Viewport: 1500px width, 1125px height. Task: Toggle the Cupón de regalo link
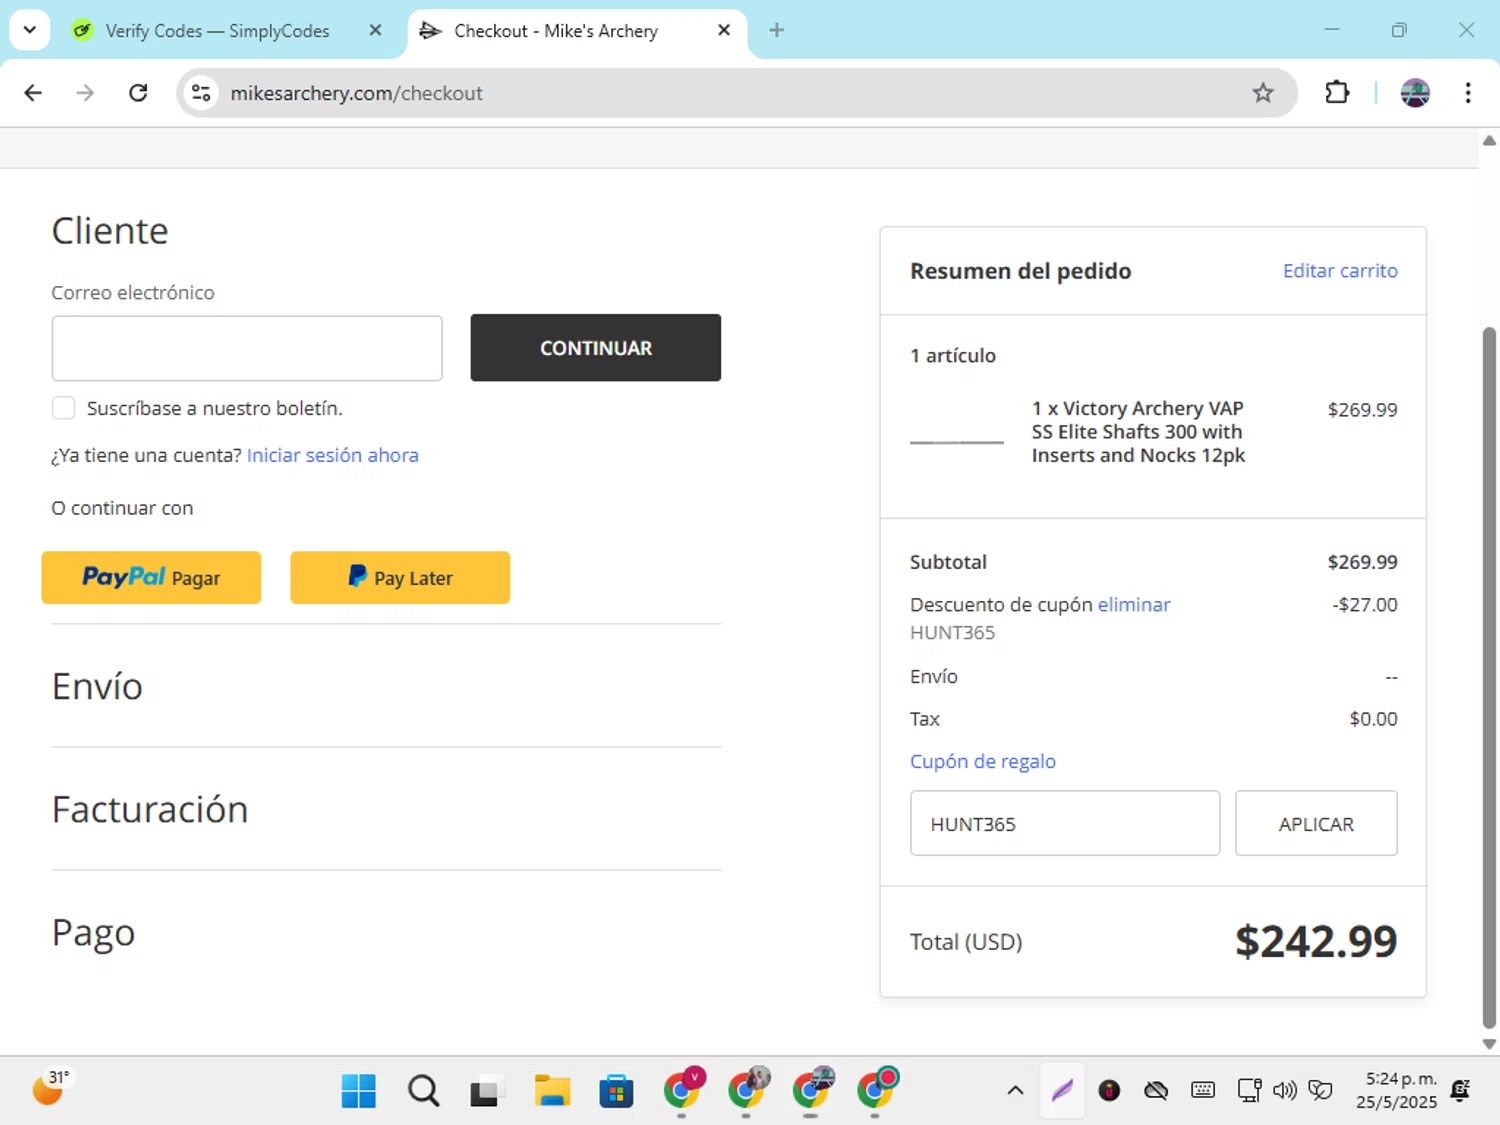[x=983, y=761]
